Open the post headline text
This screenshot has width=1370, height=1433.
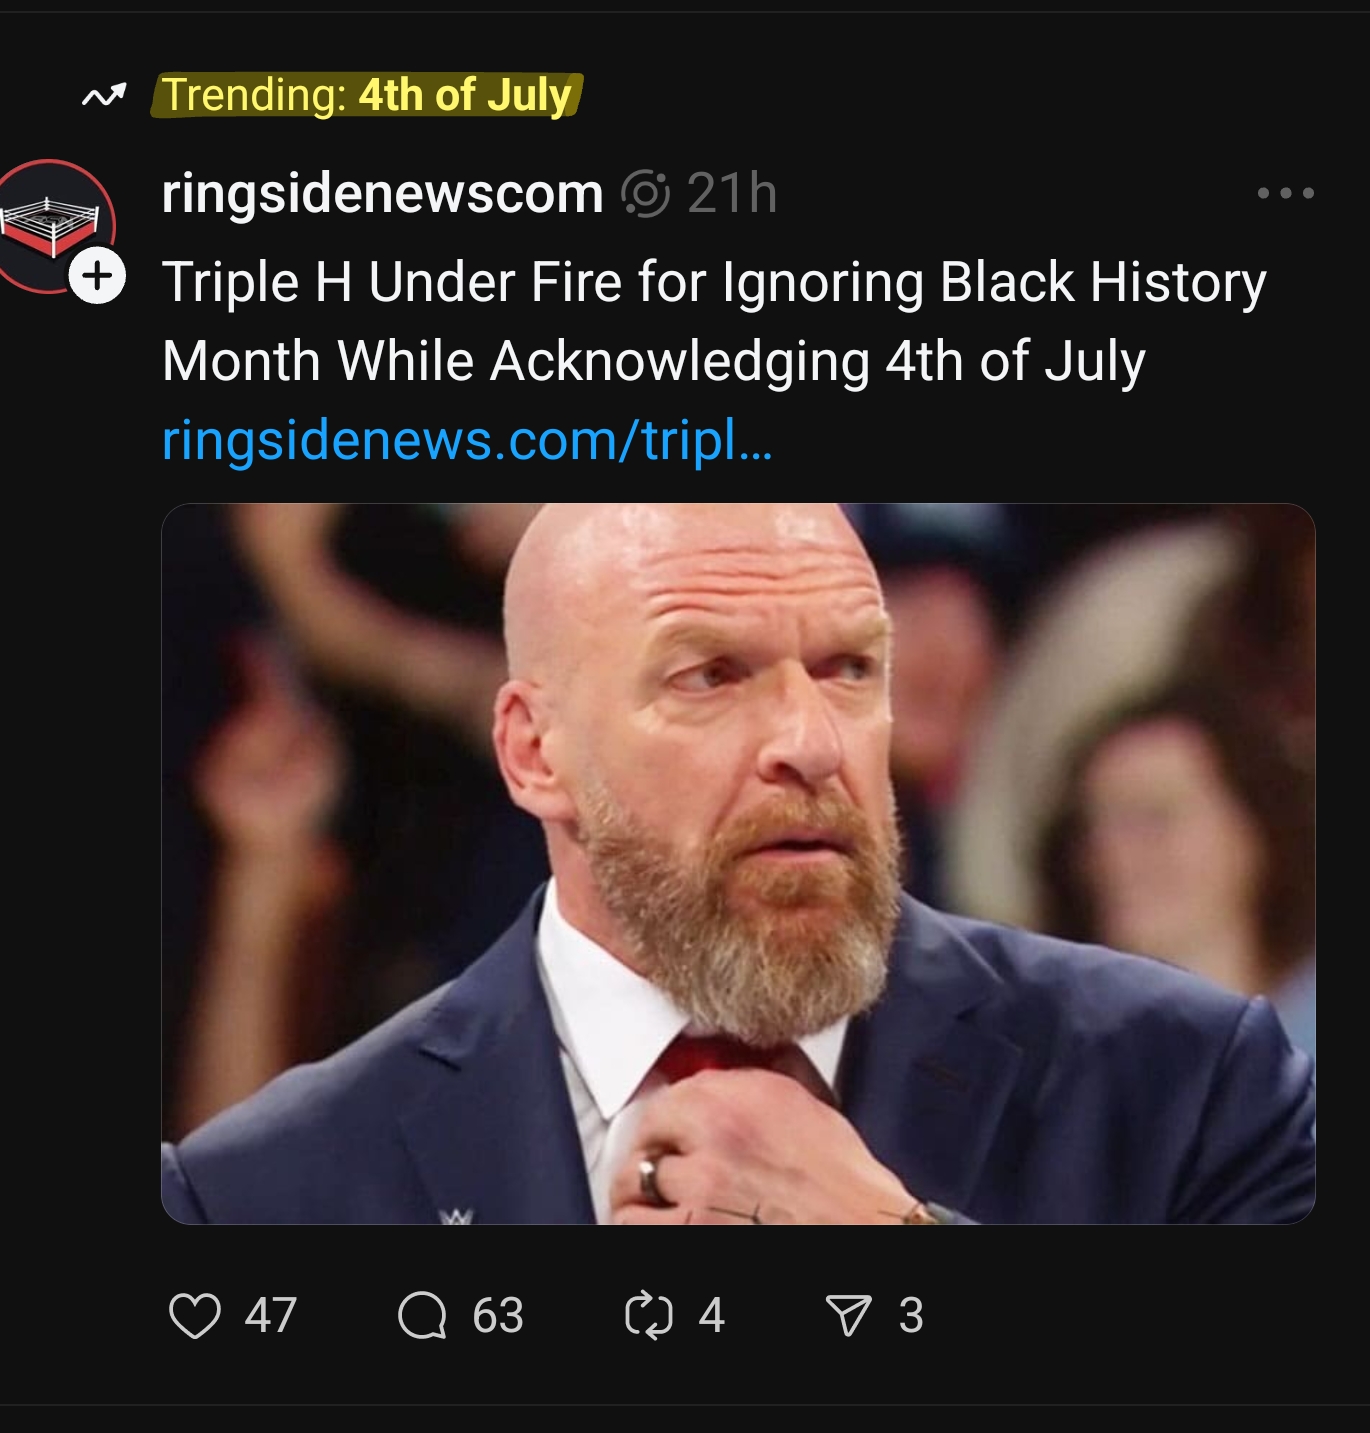[x=714, y=321]
